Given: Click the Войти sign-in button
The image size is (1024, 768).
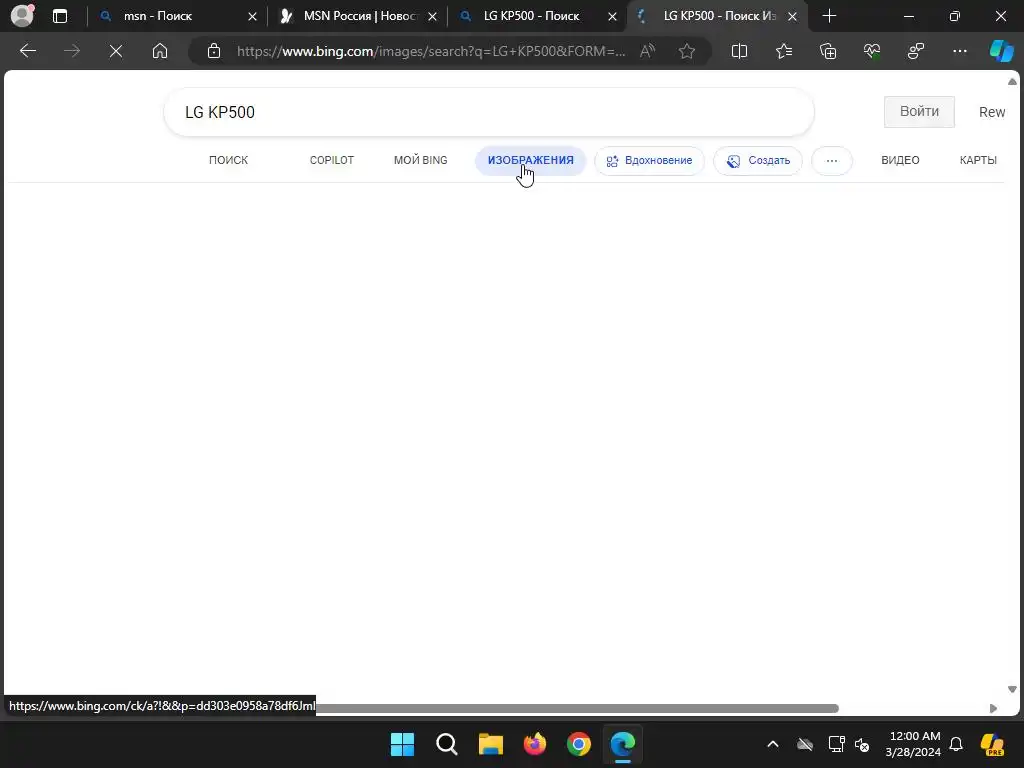Looking at the screenshot, I should pyautogui.click(x=920, y=112).
